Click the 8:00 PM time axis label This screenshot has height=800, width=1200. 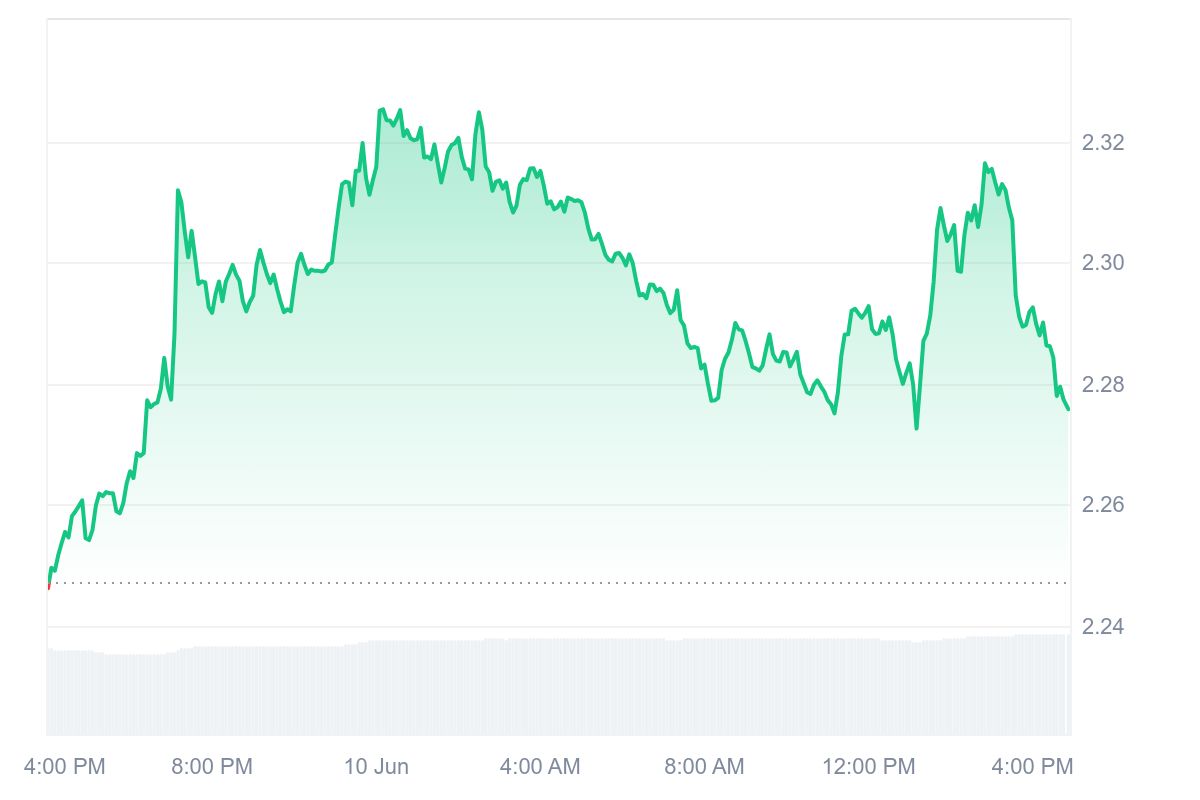[x=212, y=767]
